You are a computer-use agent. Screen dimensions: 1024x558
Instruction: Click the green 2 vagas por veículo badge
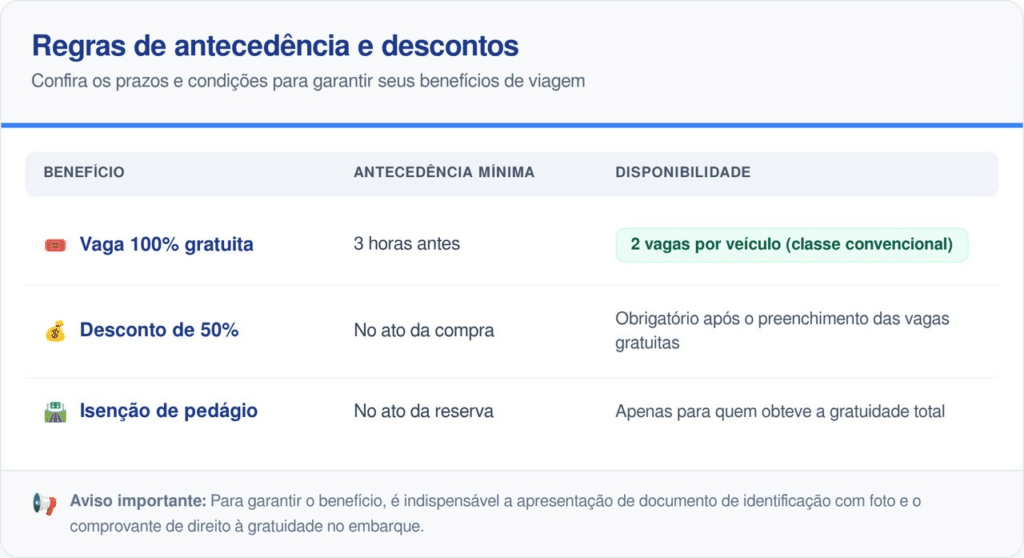(x=791, y=245)
